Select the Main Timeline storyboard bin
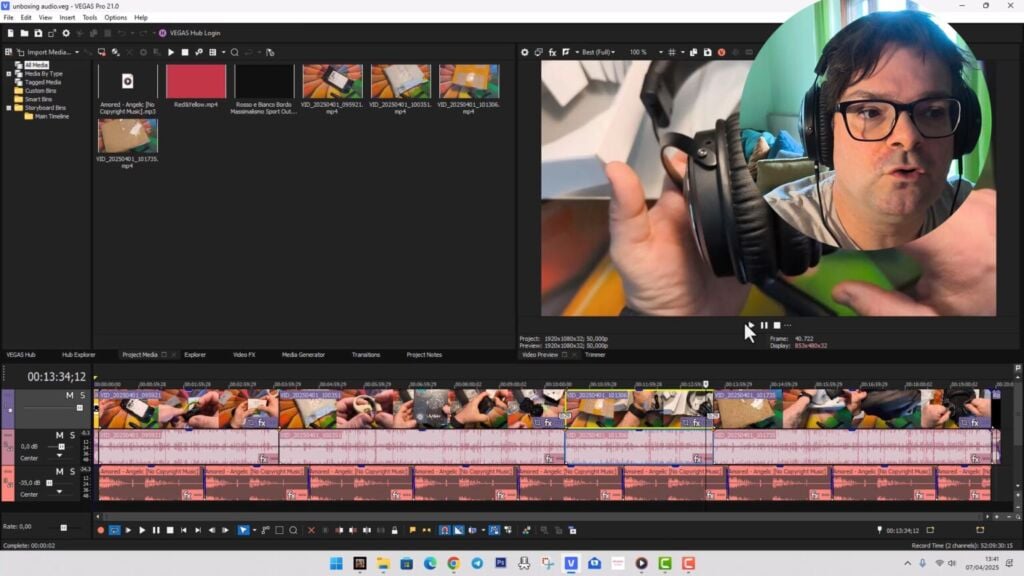The image size is (1024, 576). (52, 116)
